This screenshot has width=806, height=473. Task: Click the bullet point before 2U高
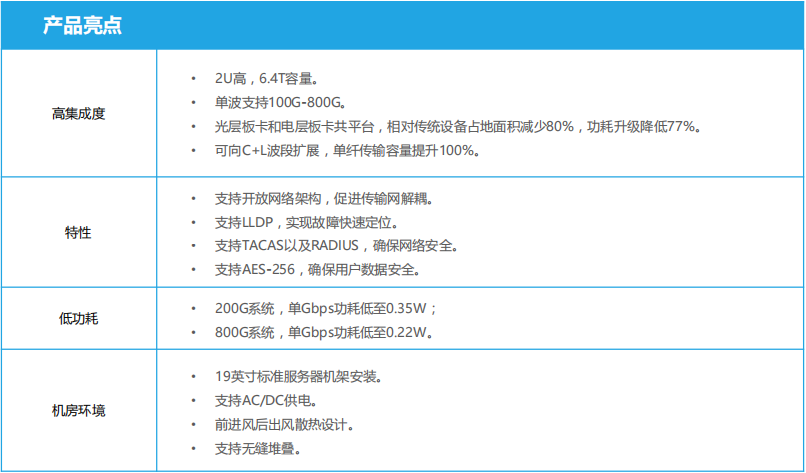(x=192, y=78)
